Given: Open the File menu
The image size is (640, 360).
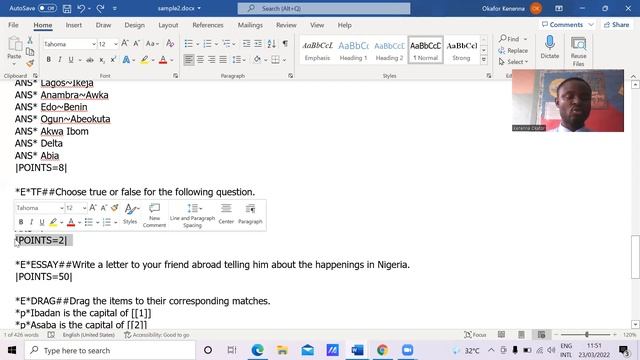Looking at the screenshot, I should point(13,25).
